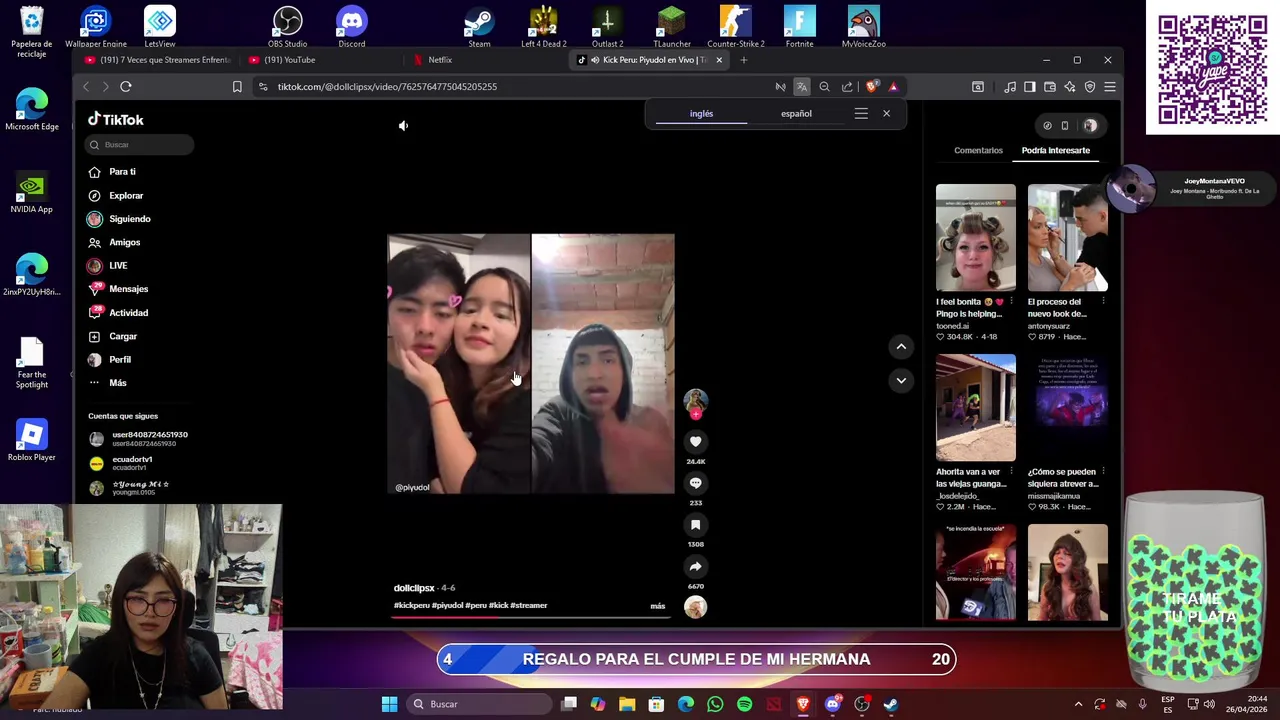Viewport: 1280px width, 720px height.
Task: Toggle the browser sidebar panel
Action: (x=1030, y=87)
